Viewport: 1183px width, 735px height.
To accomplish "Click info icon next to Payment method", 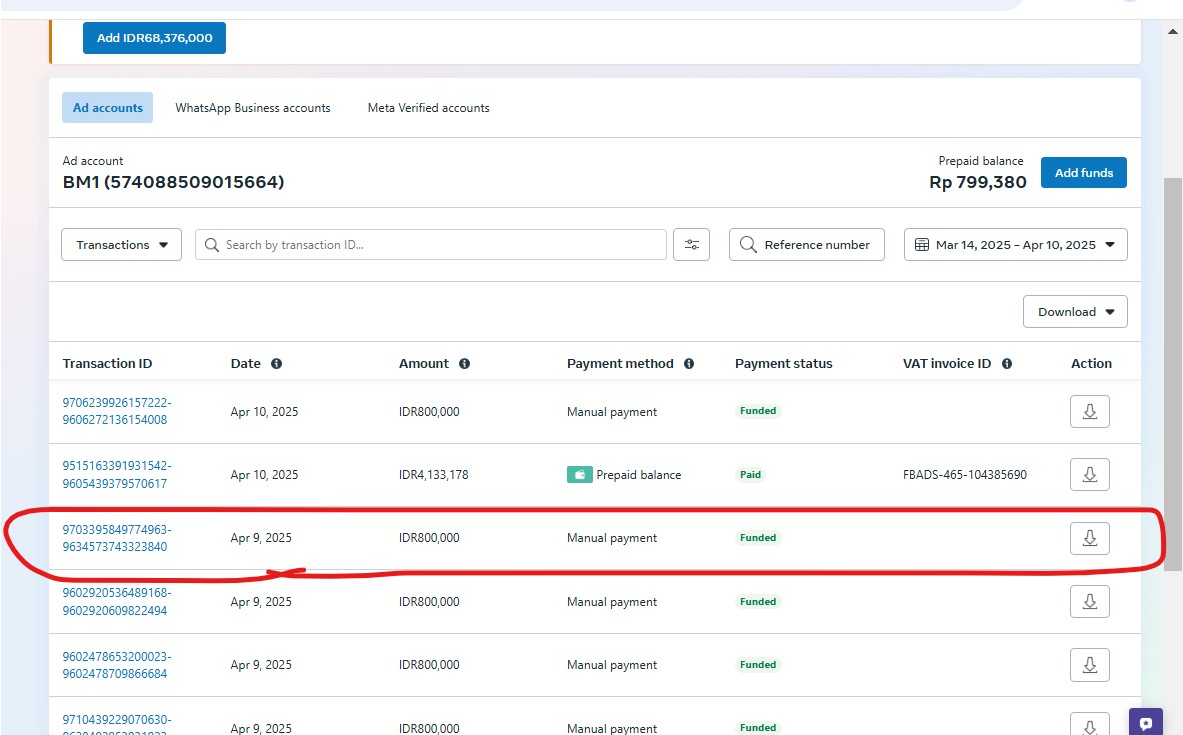I will (689, 364).
